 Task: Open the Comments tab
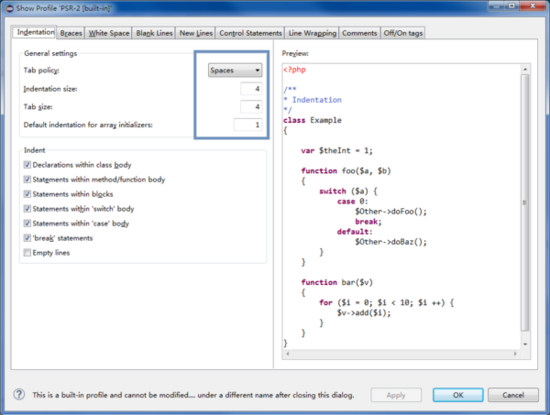[x=360, y=33]
